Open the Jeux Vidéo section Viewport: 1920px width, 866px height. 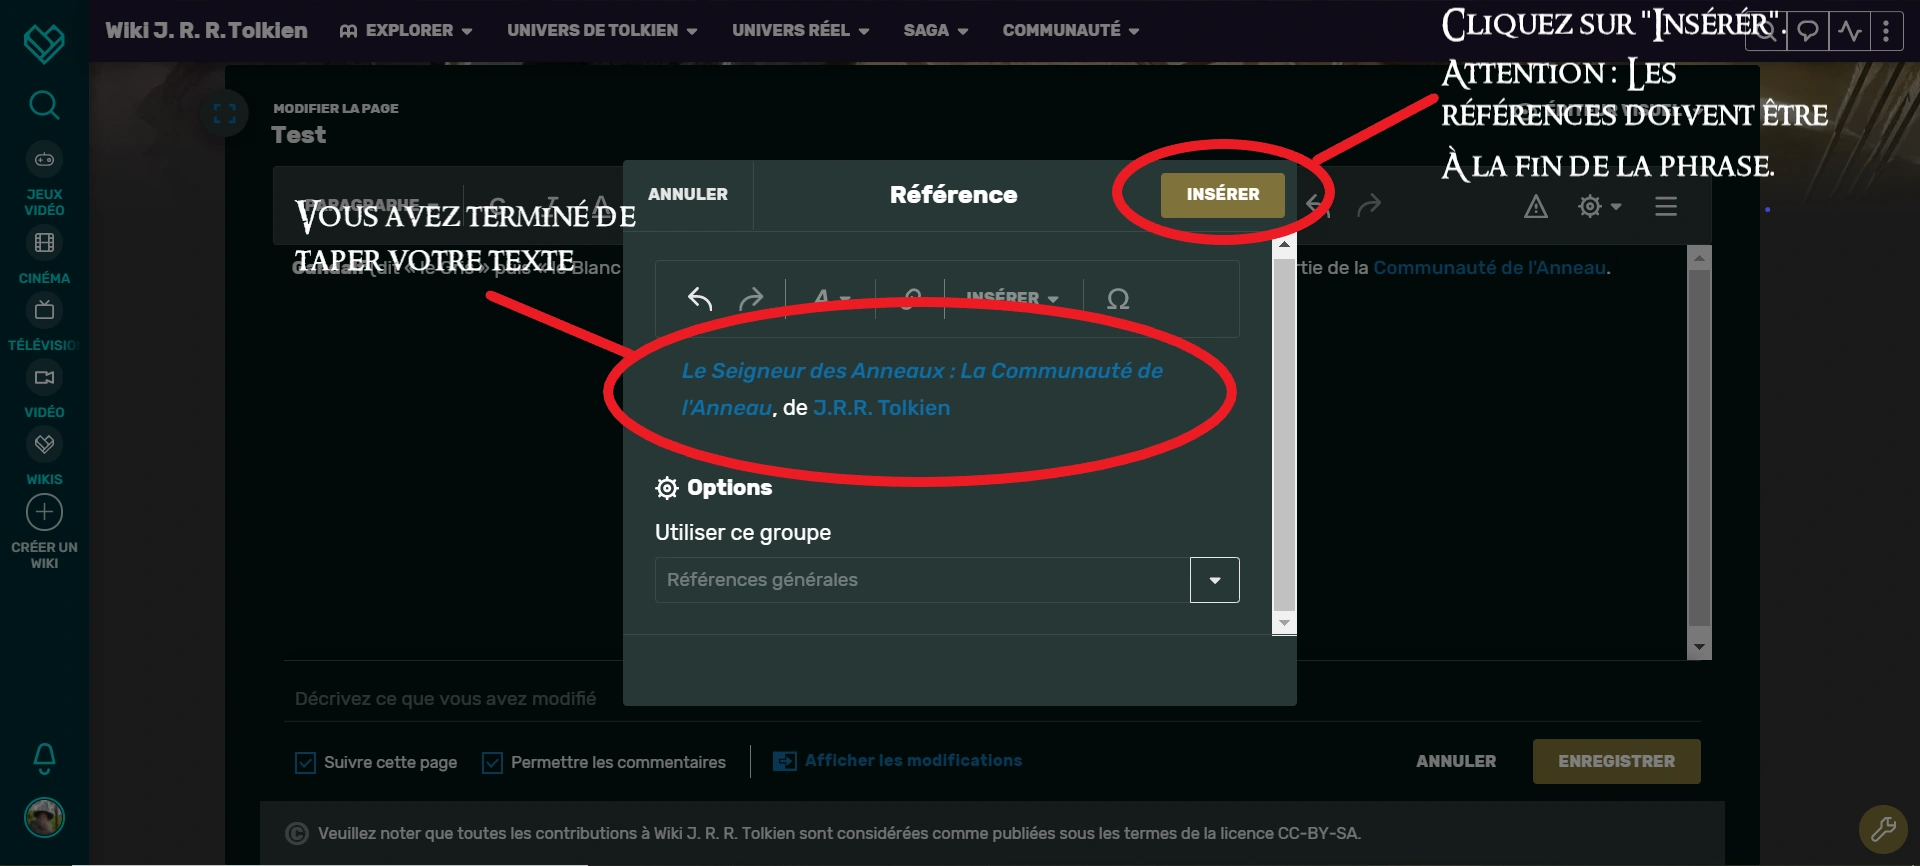coord(44,180)
